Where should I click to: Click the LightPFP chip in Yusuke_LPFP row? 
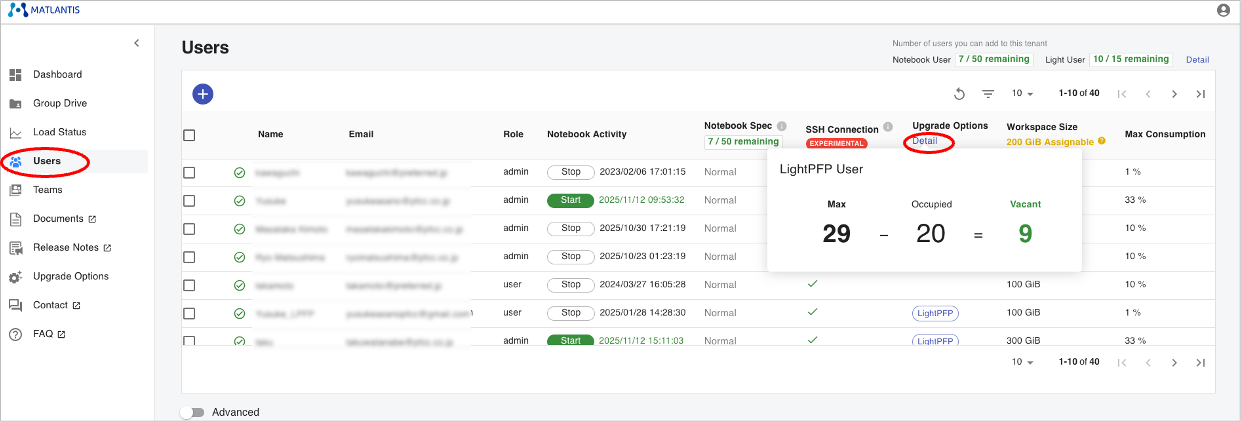[935, 313]
